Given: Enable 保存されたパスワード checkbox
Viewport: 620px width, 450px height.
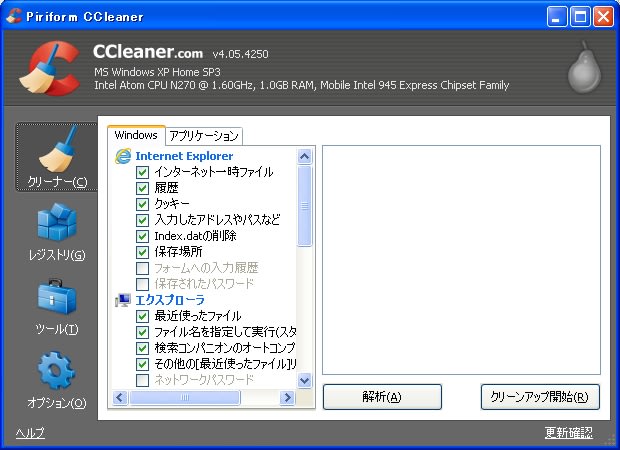Looking at the screenshot, I should click(142, 284).
